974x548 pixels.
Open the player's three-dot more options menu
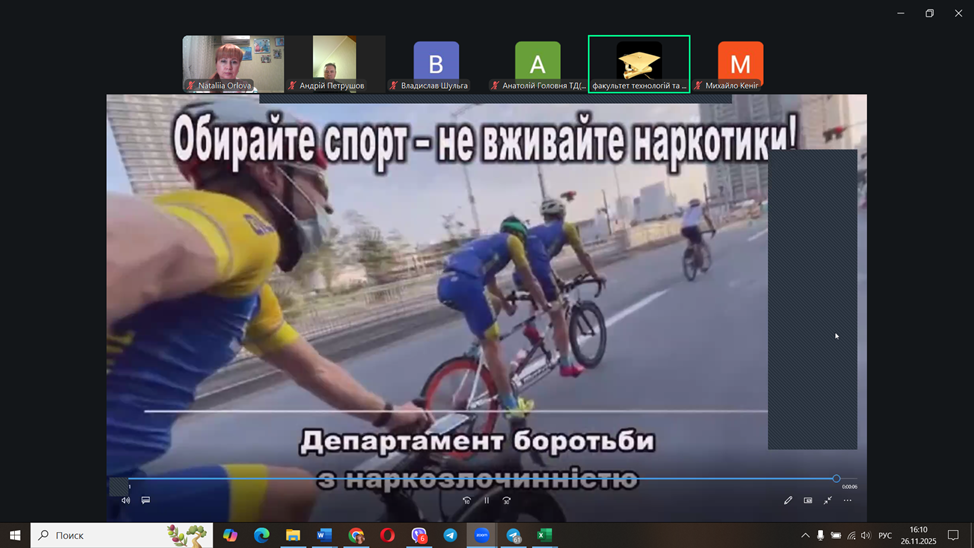coord(848,500)
